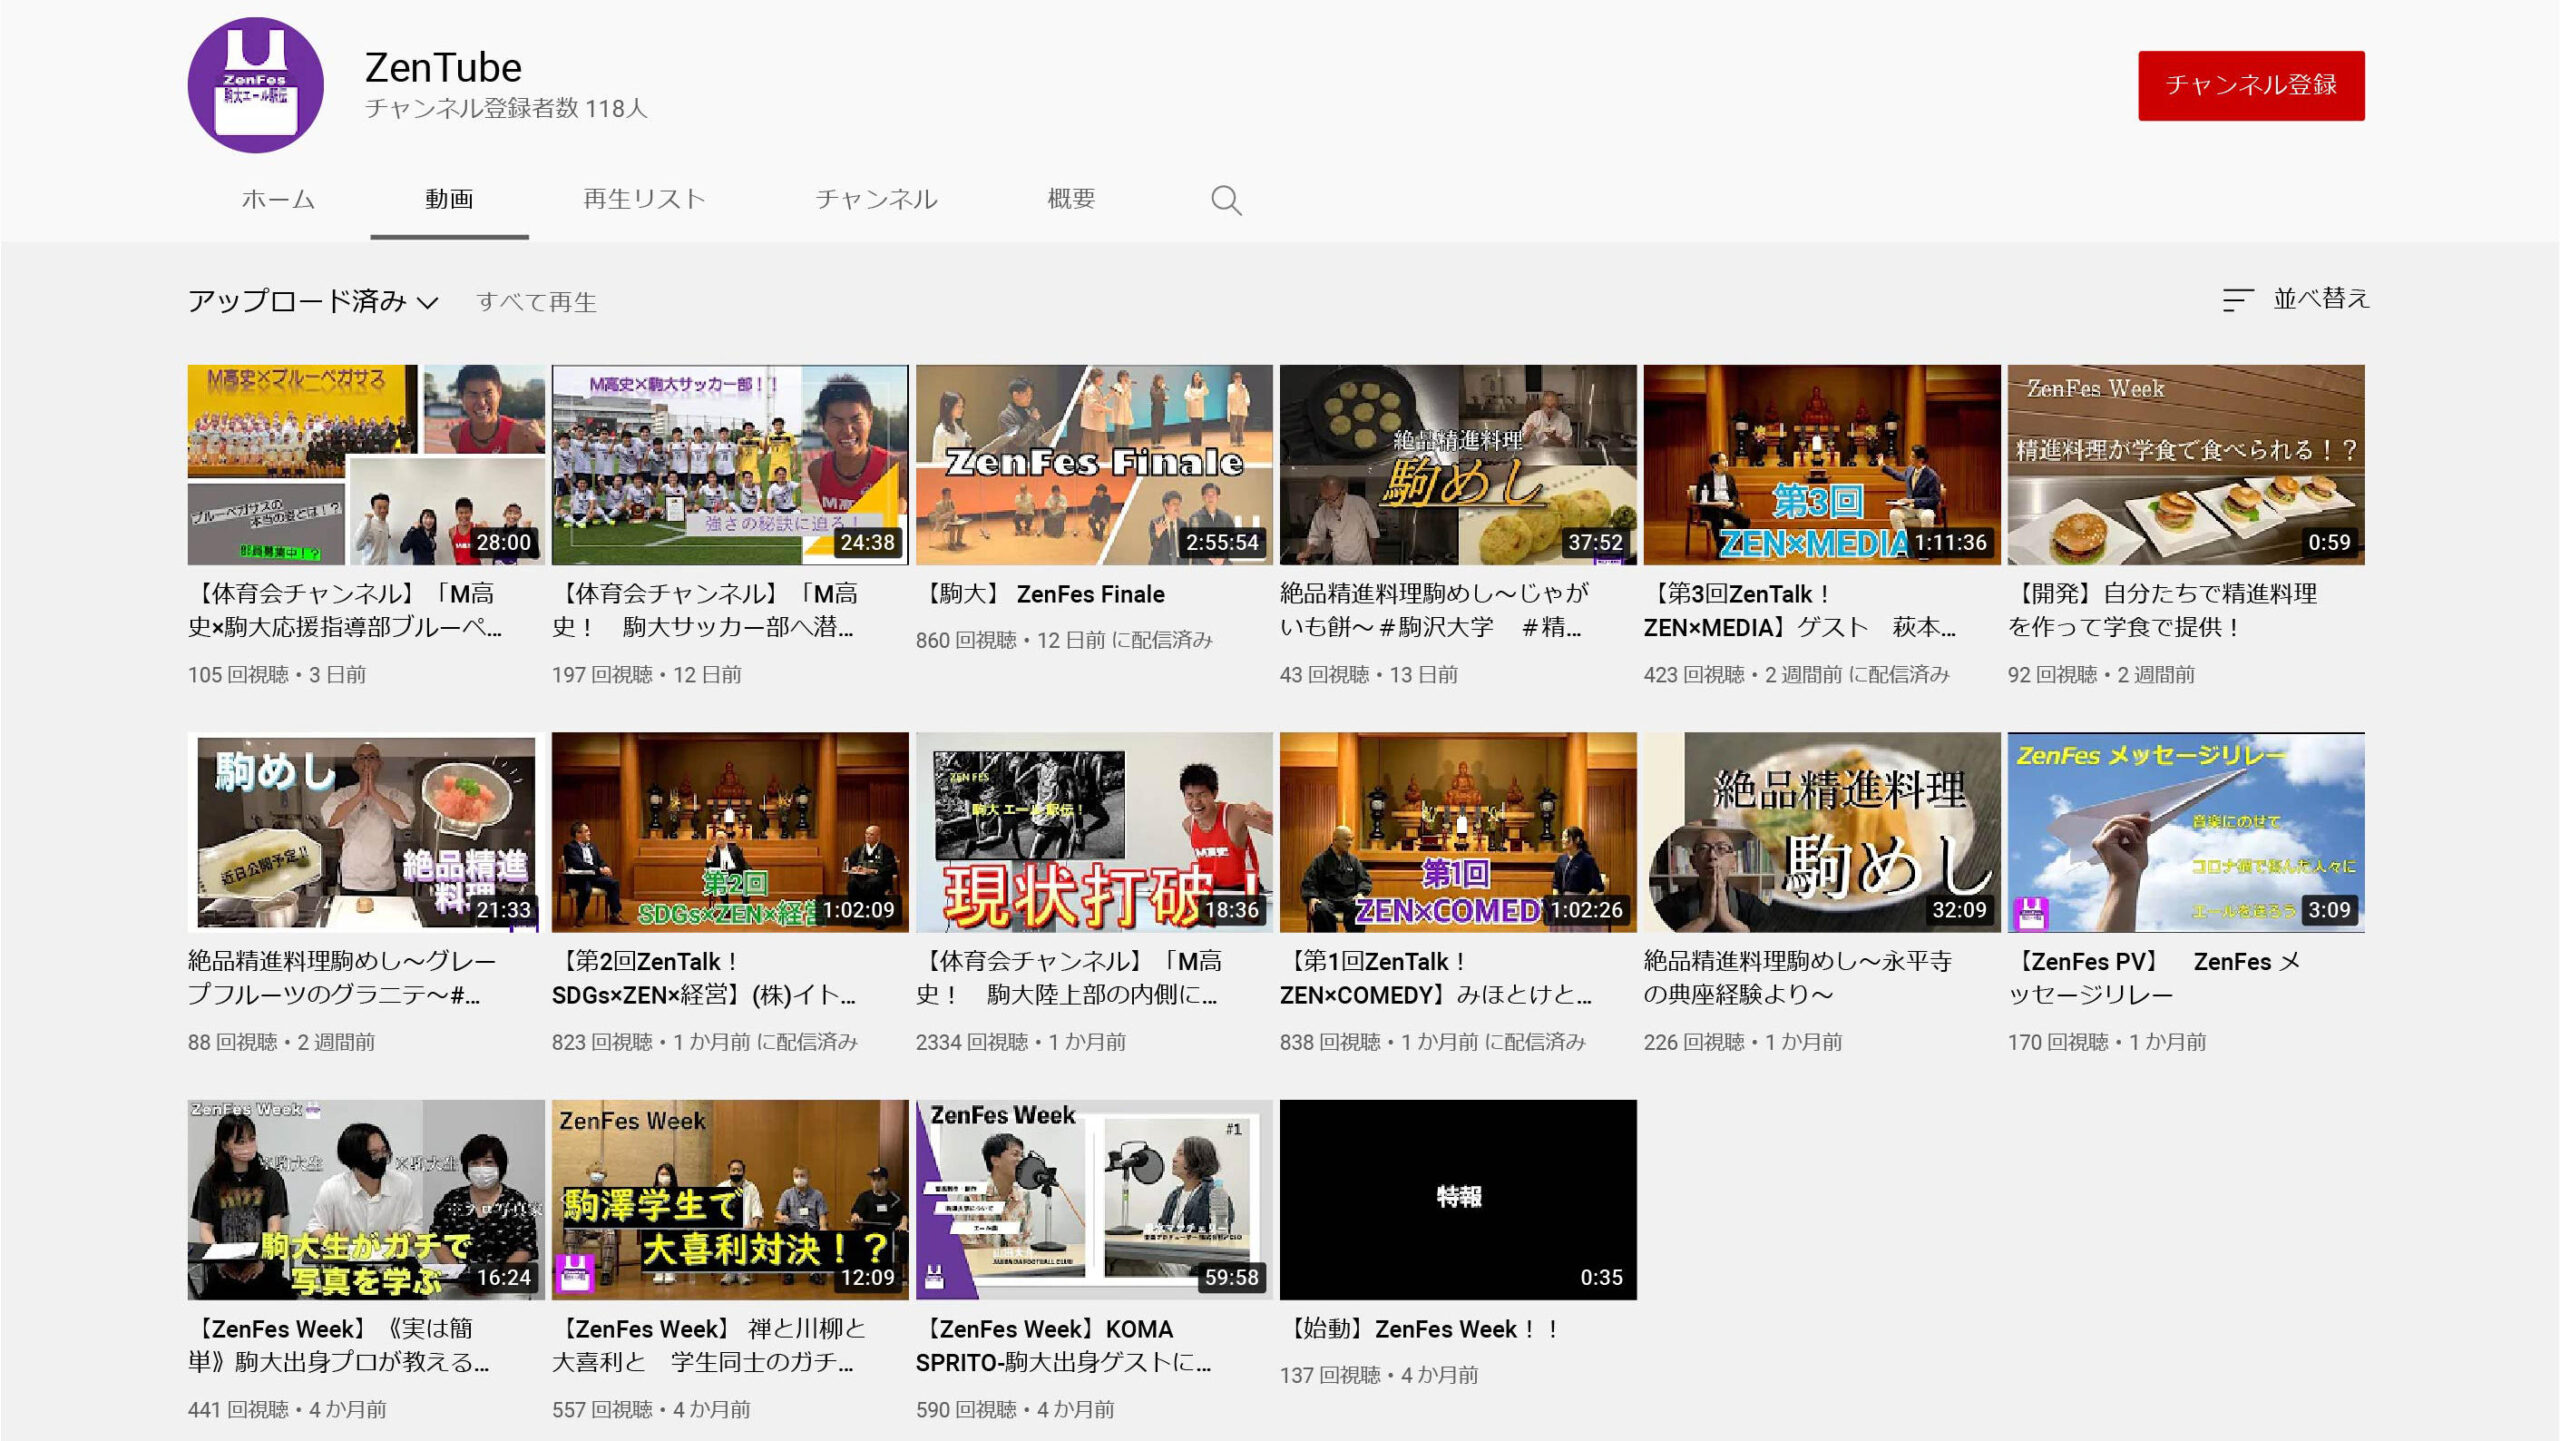Click the すべて再生 link
The image size is (2560, 1441).
[536, 302]
